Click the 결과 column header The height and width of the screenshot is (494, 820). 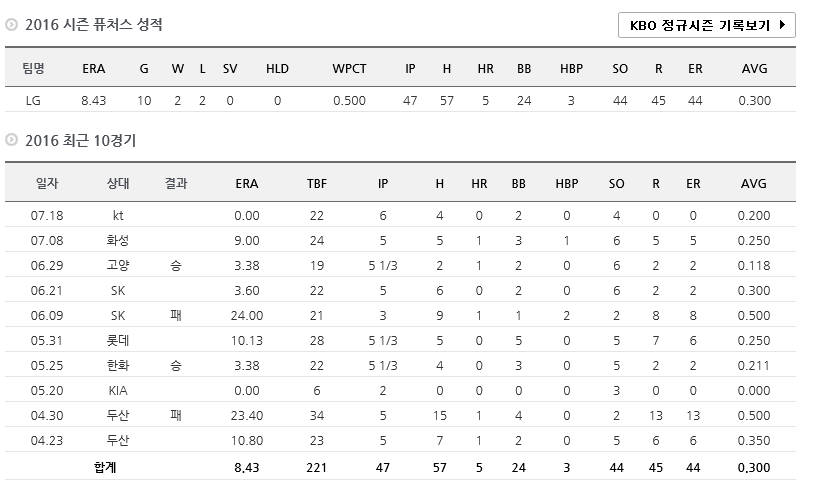(176, 184)
